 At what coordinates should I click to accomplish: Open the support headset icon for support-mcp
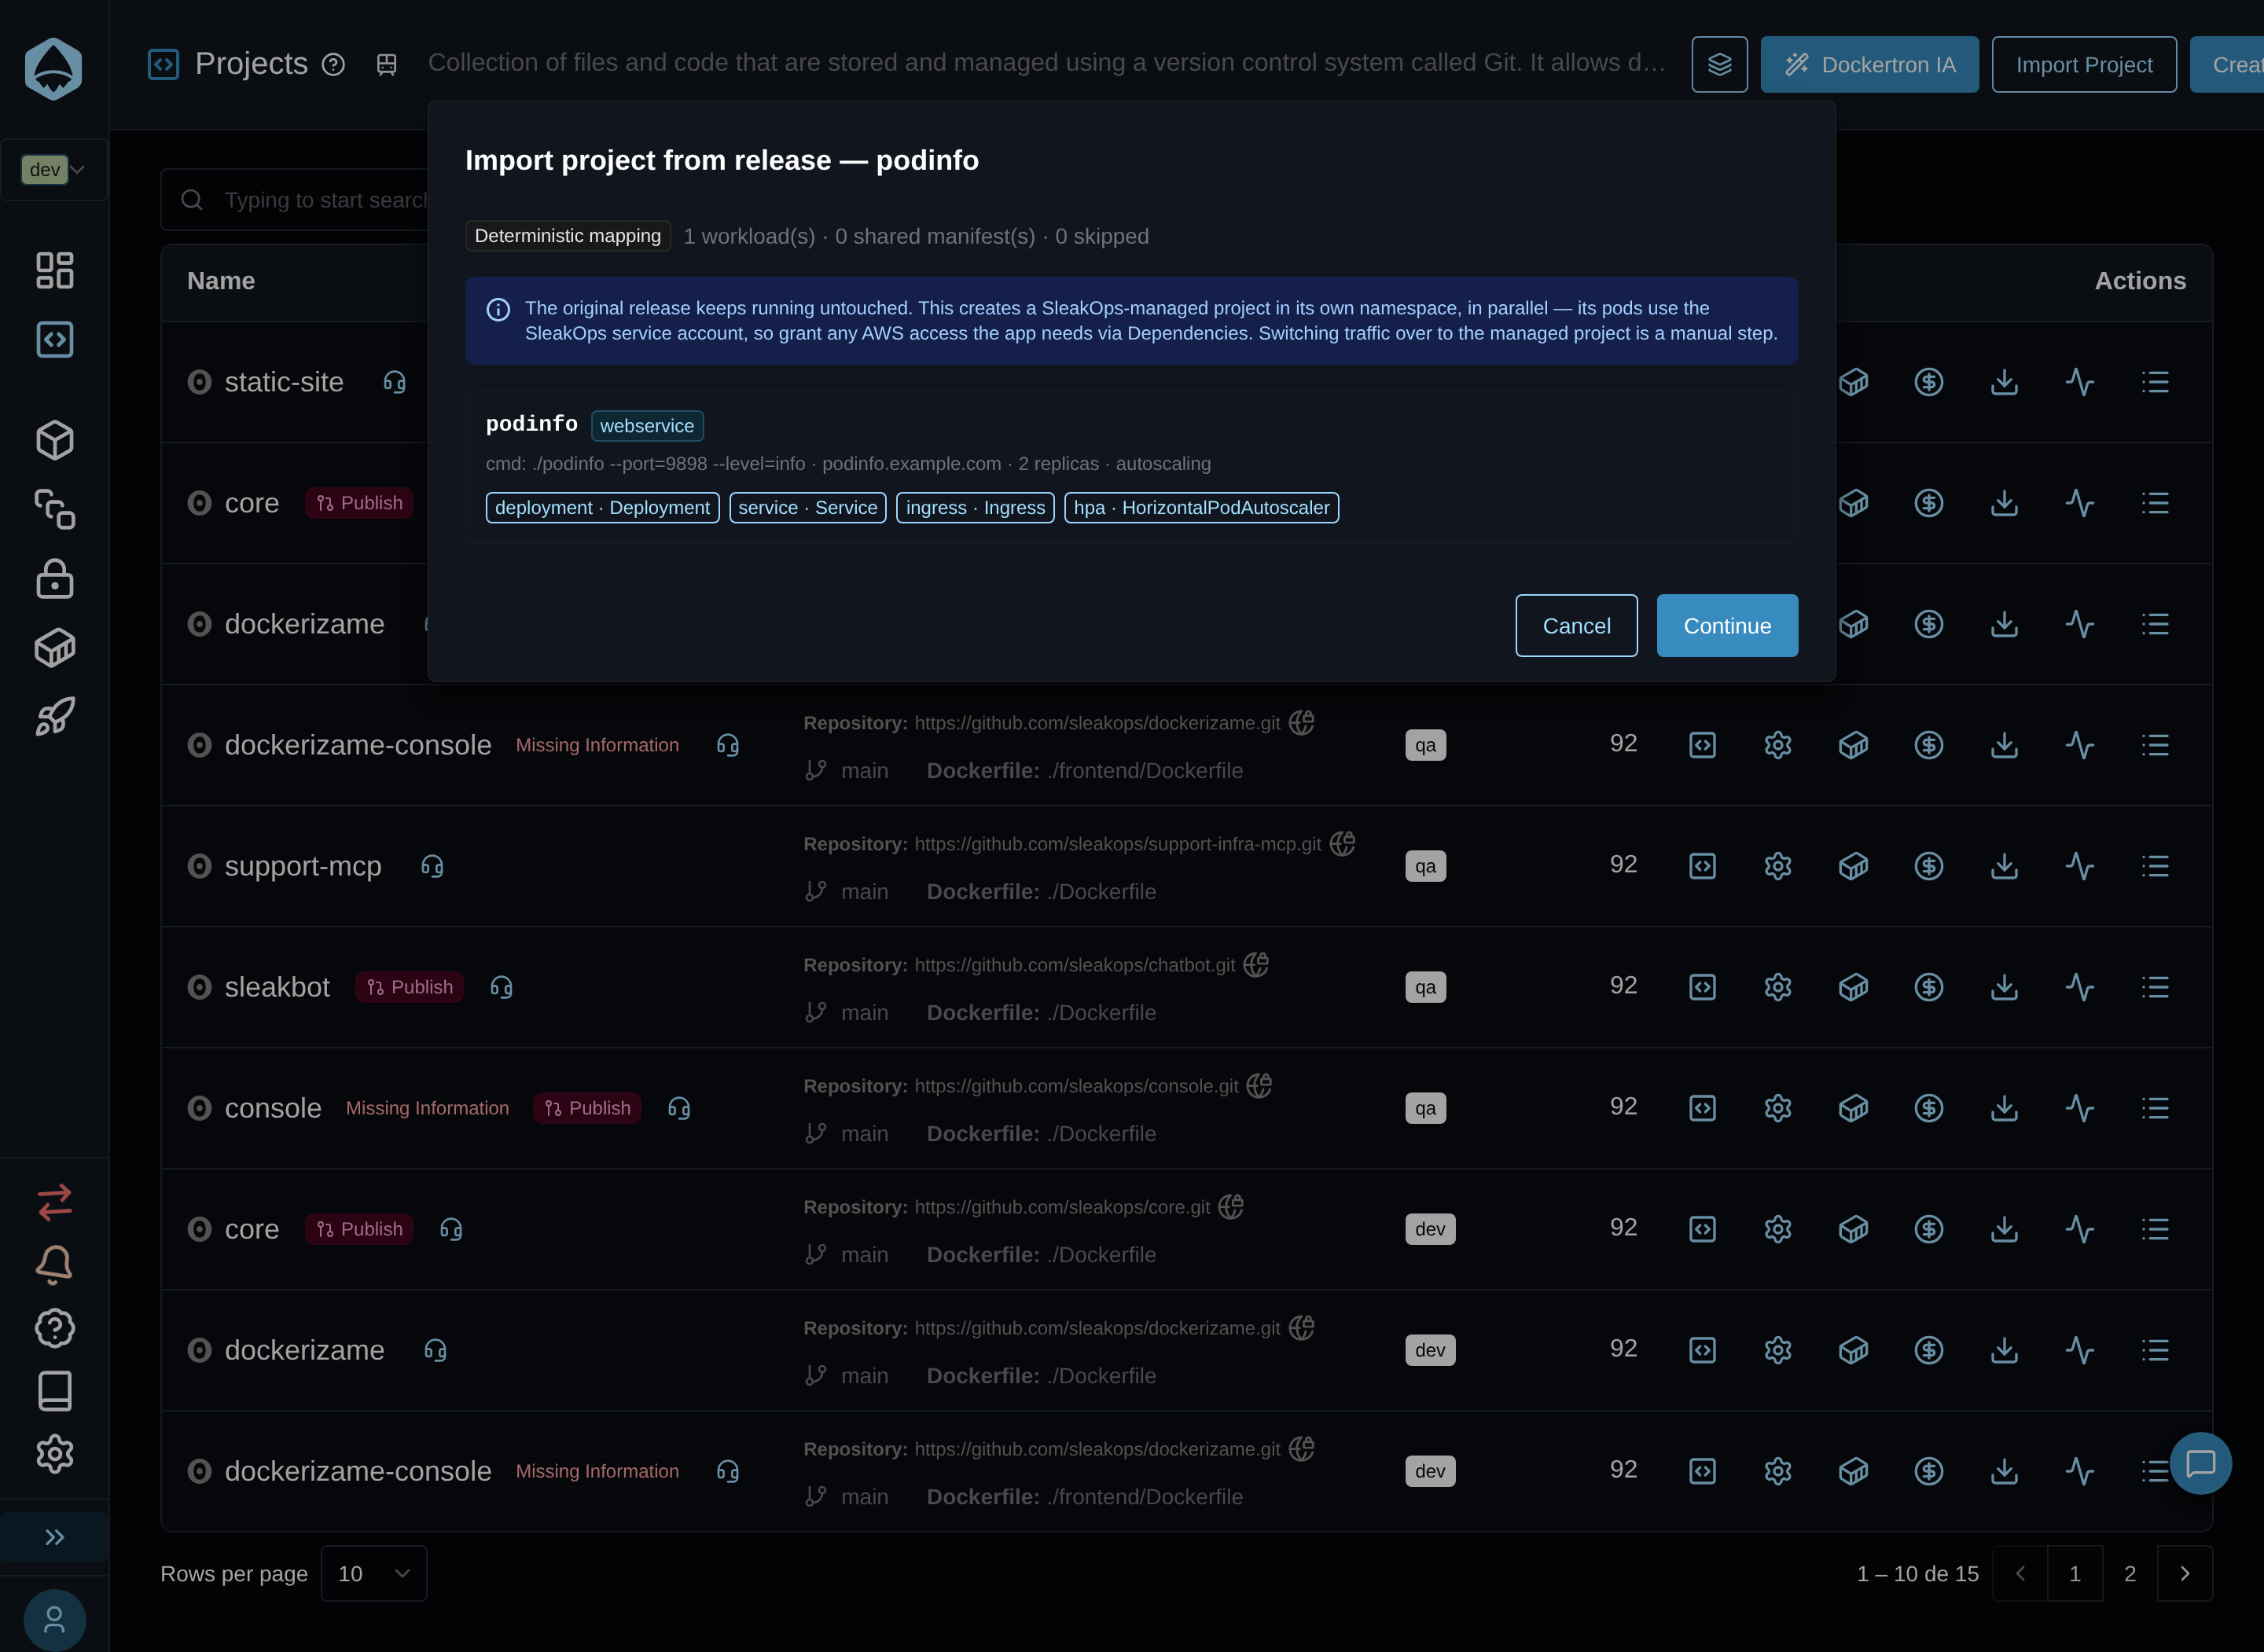tap(432, 866)
